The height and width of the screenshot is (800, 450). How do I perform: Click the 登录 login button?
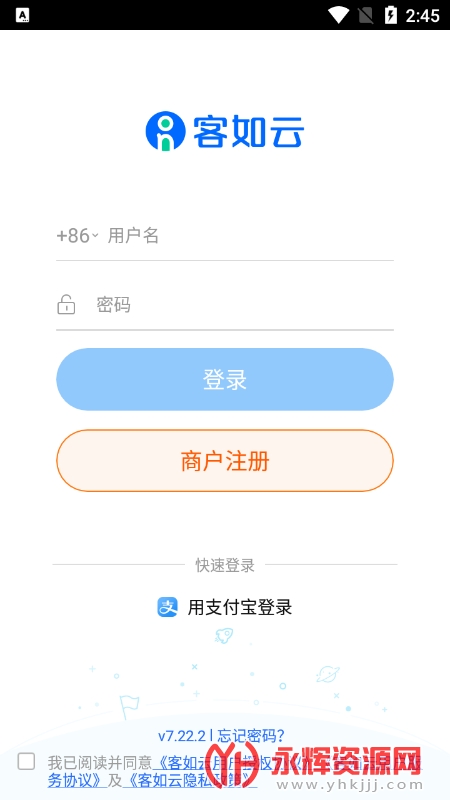(225, 380)
